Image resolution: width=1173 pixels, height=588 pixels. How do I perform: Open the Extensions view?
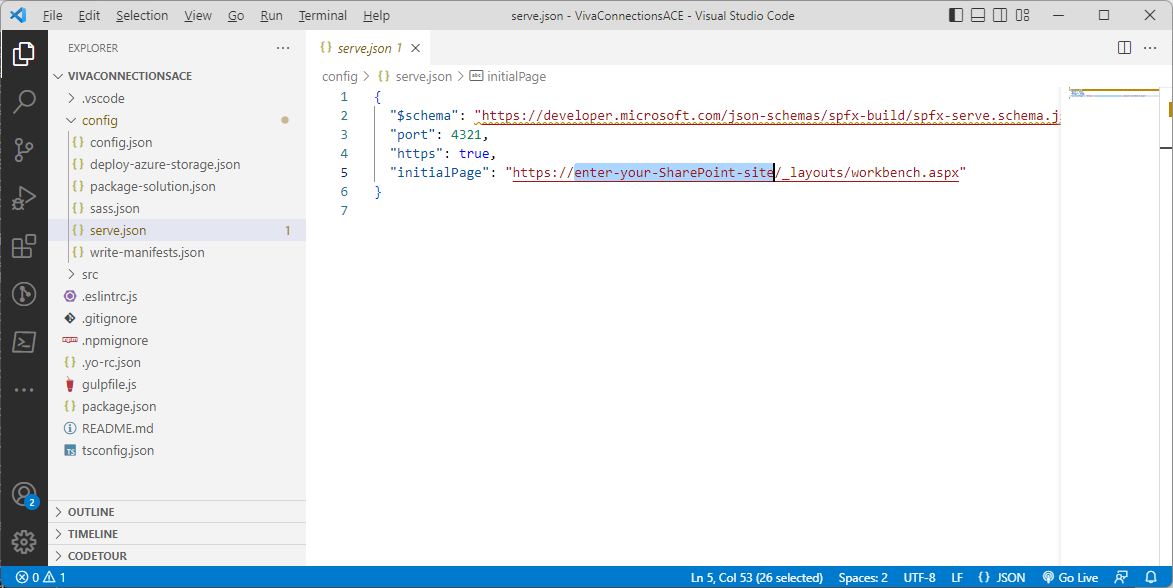[24, 246]
